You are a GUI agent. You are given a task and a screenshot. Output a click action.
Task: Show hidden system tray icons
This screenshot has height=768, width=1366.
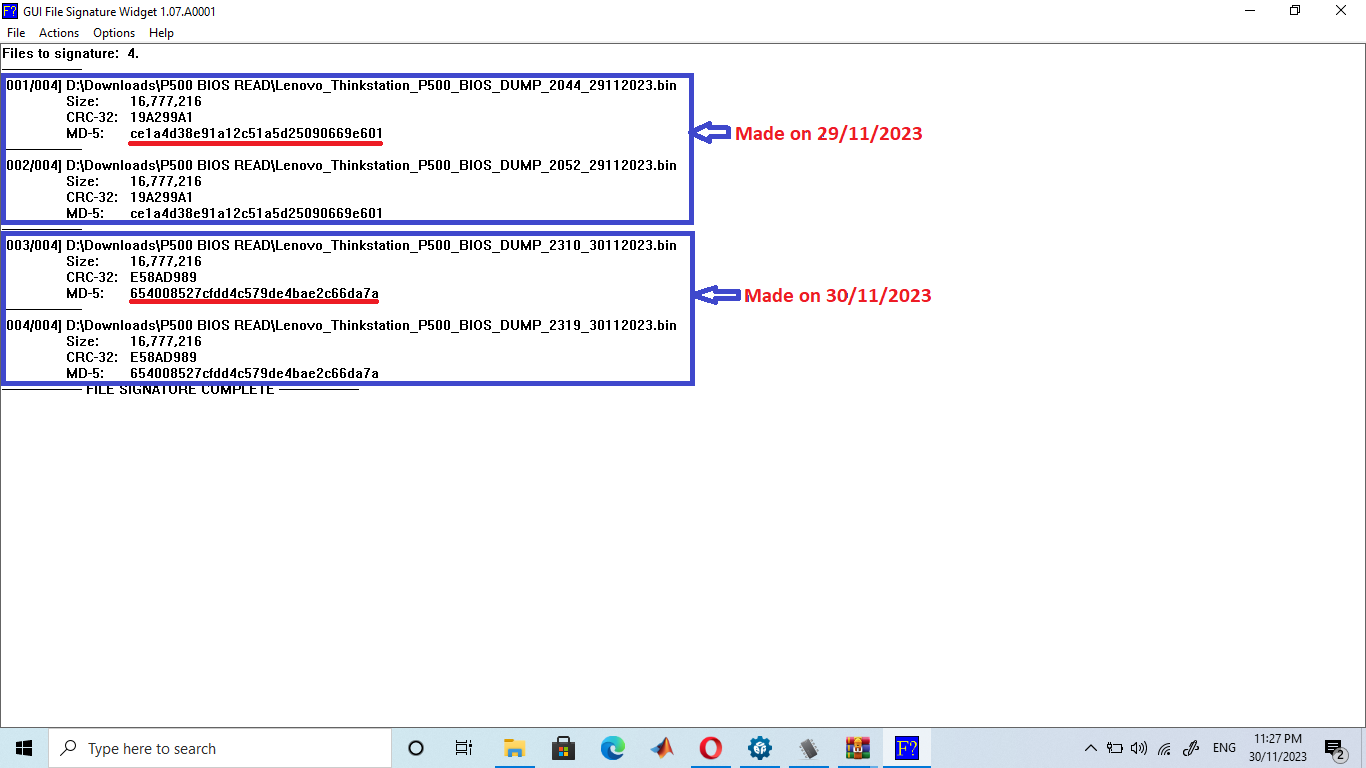1091,748
